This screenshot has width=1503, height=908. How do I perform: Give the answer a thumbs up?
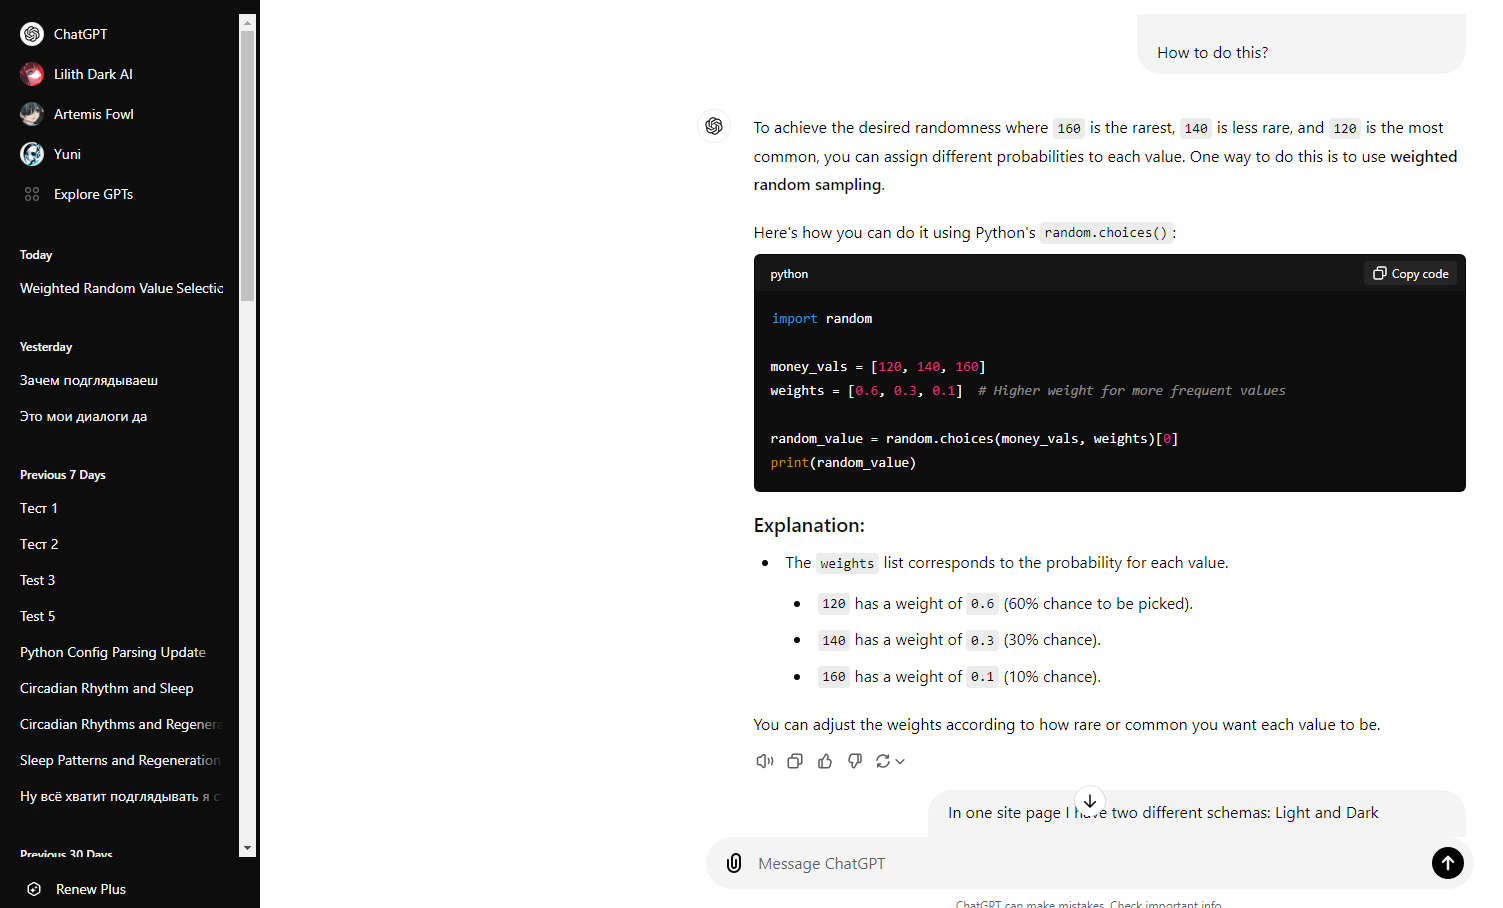click(x=824, y=761)
